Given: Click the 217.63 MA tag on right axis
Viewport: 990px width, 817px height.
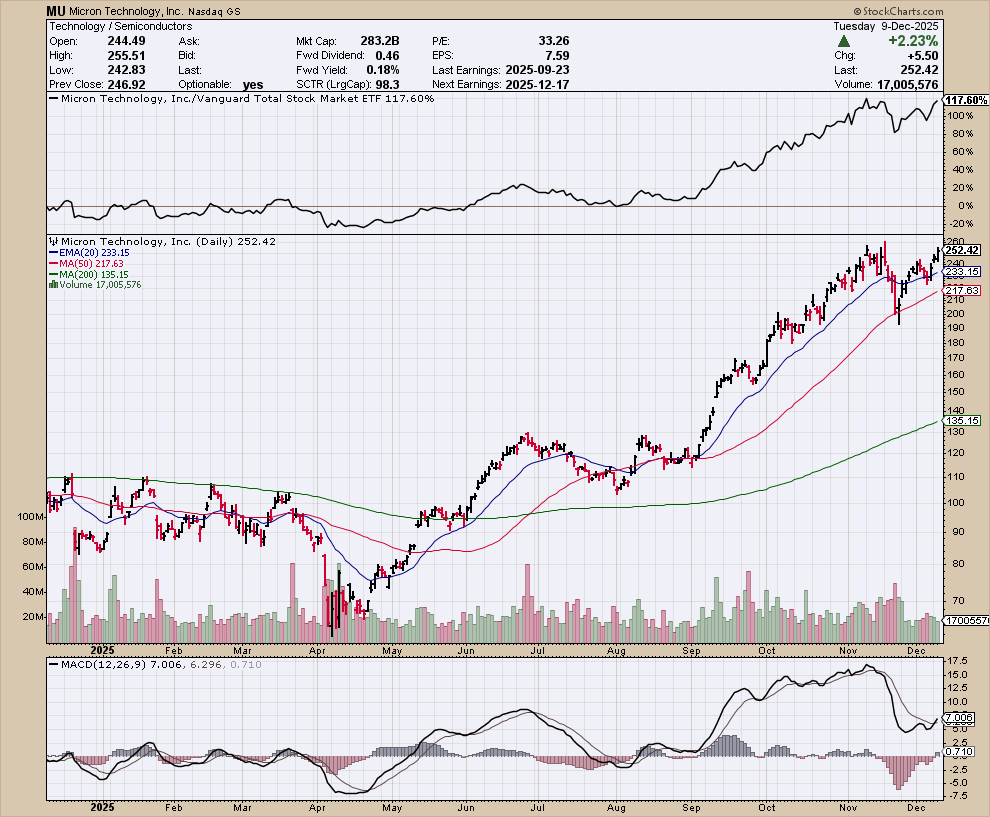Looking at the screenshot, I should (962, 290).
